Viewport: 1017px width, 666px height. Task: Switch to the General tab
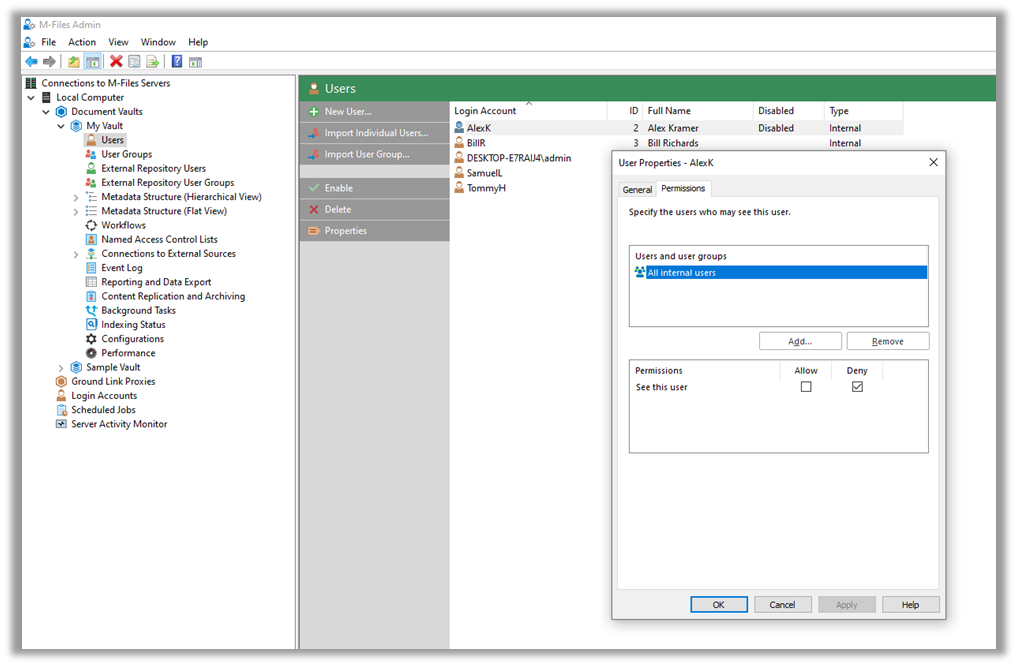[637, 189]
